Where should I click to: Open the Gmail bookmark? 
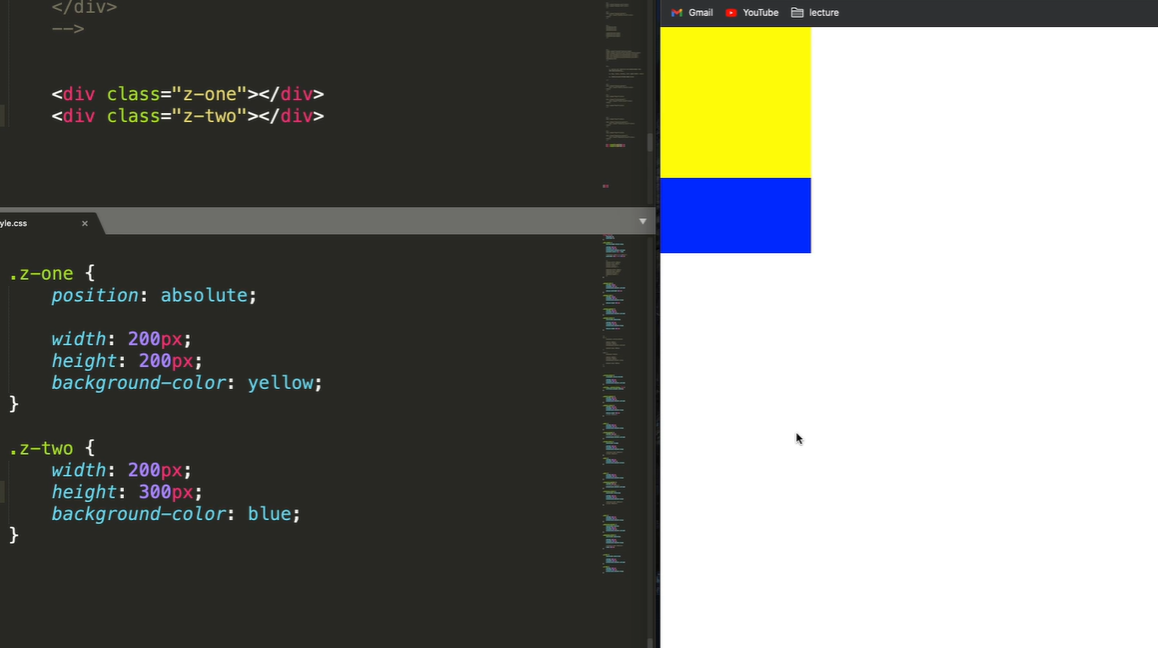point(692,13)
